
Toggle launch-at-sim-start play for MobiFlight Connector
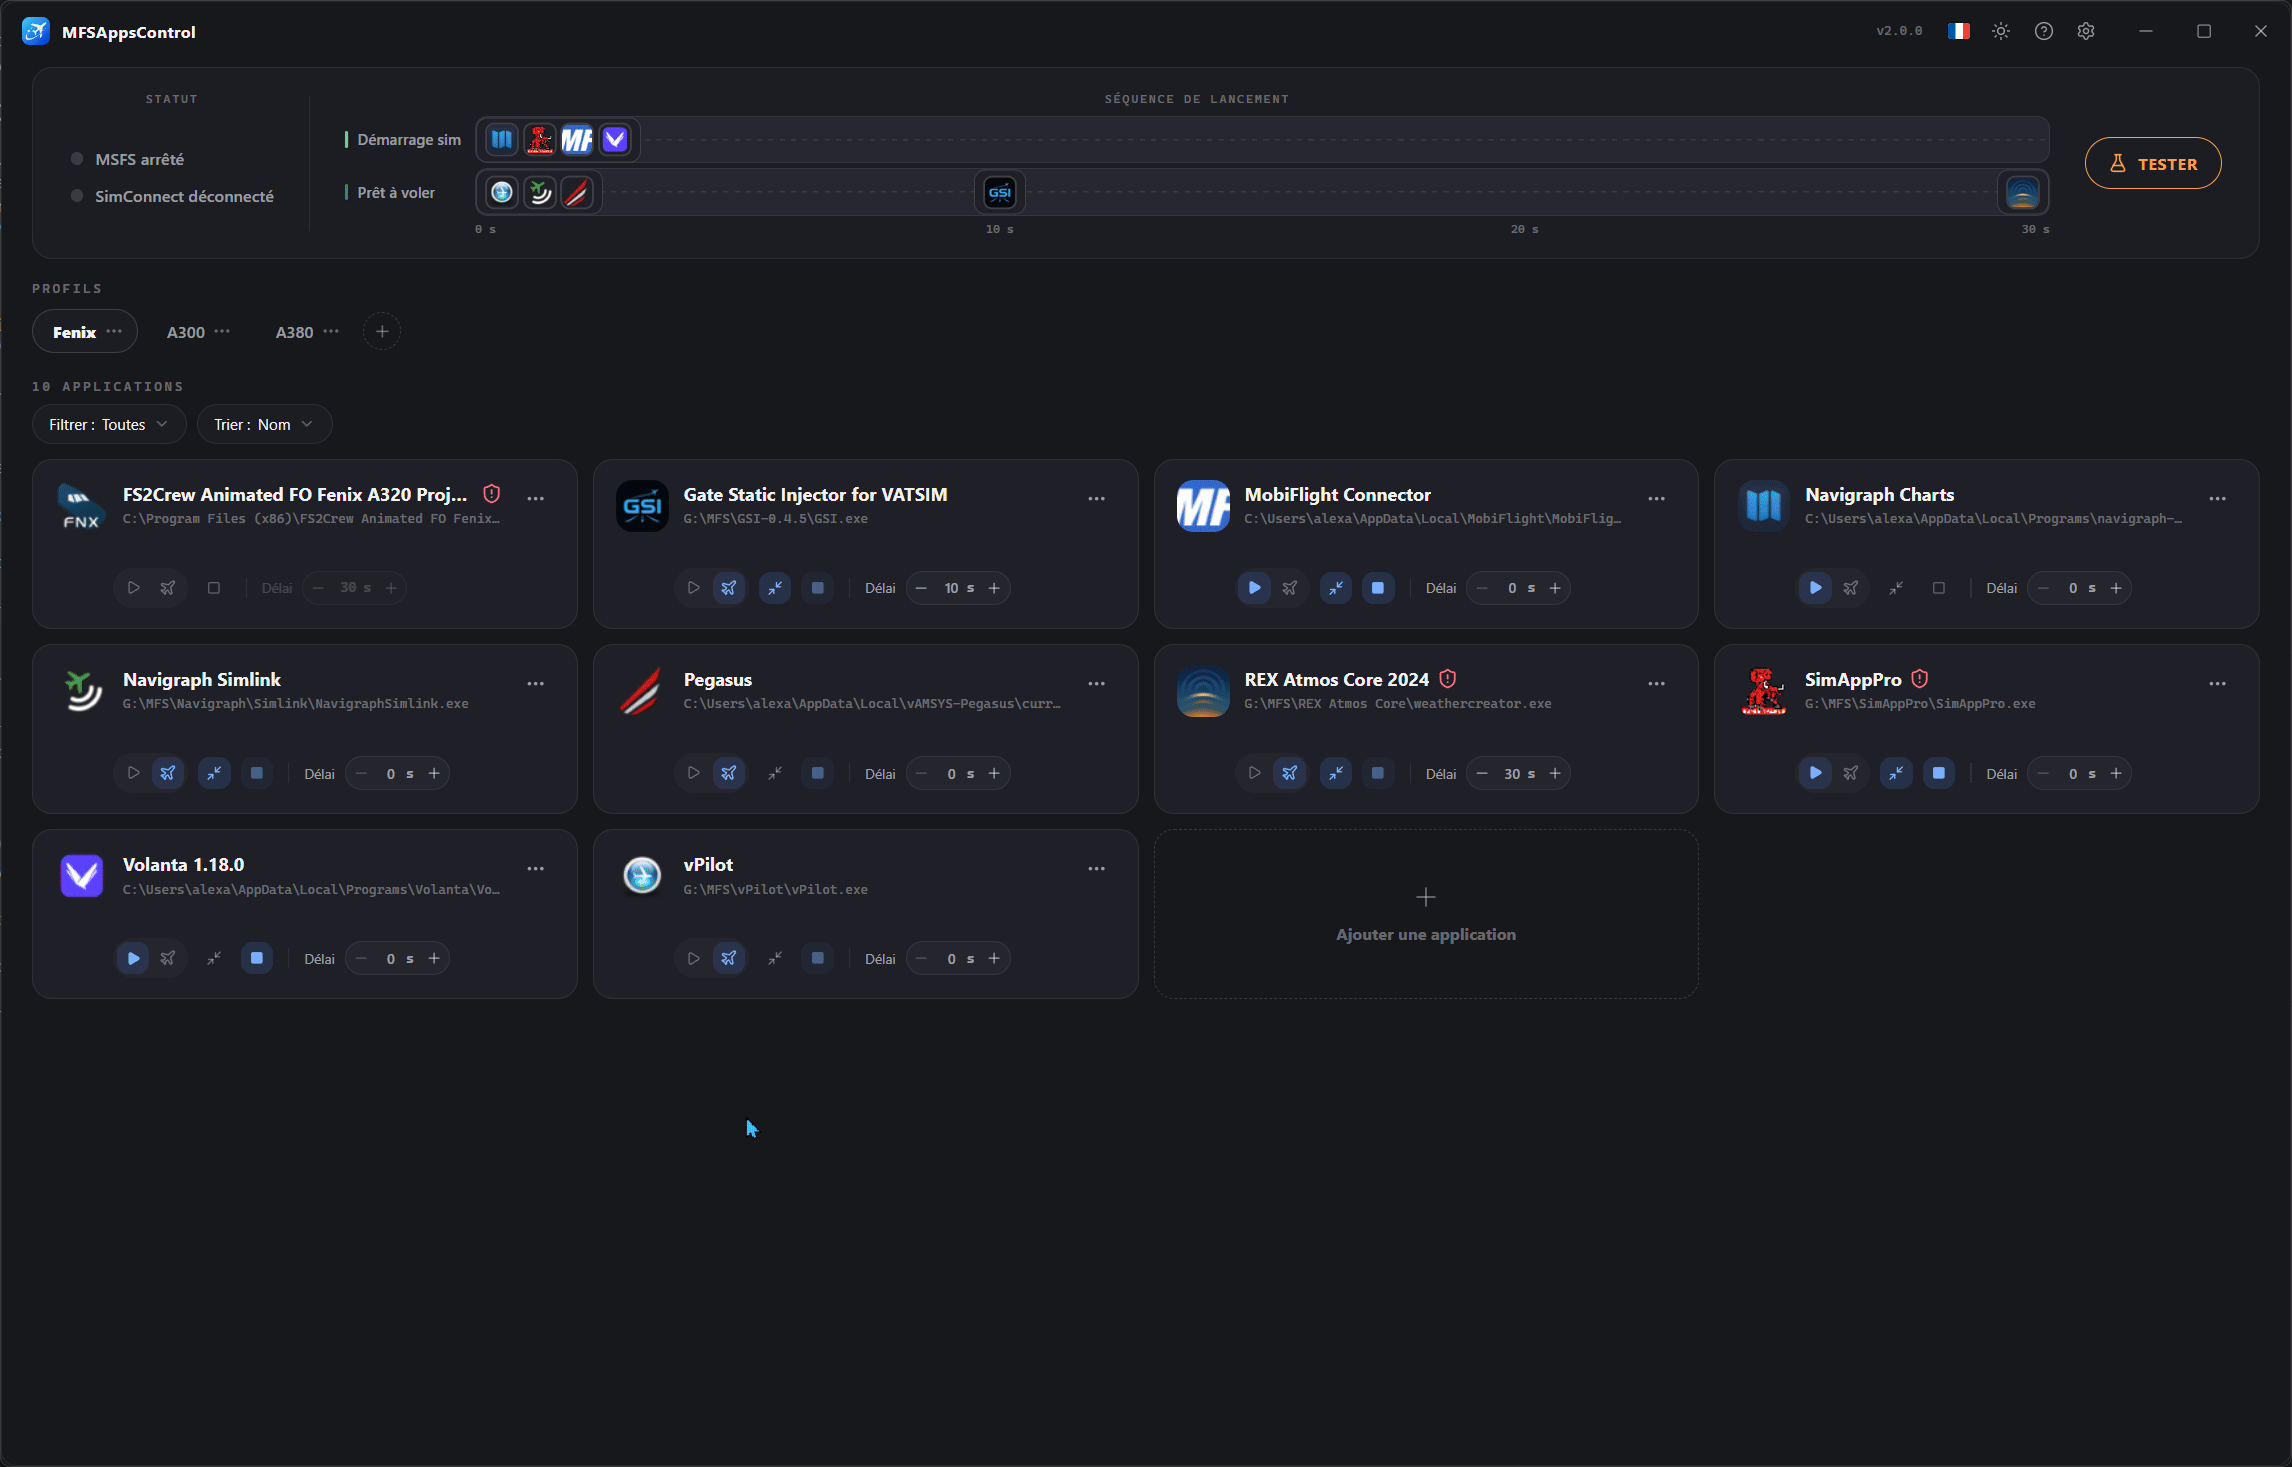click(x=1254, y=588)
